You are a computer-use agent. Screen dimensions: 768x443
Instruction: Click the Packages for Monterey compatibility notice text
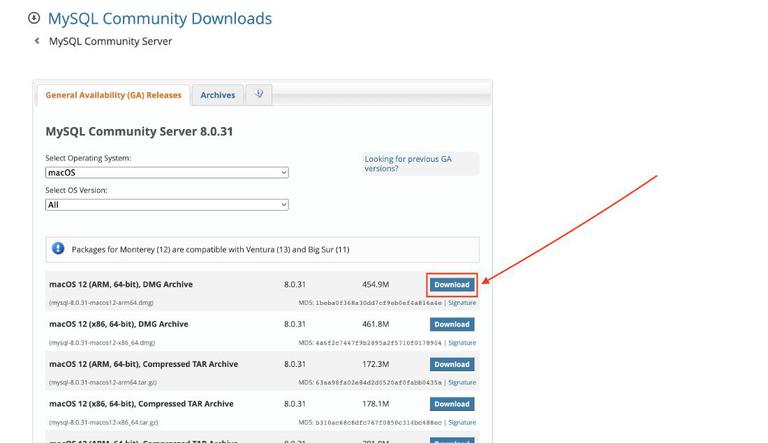211,249
